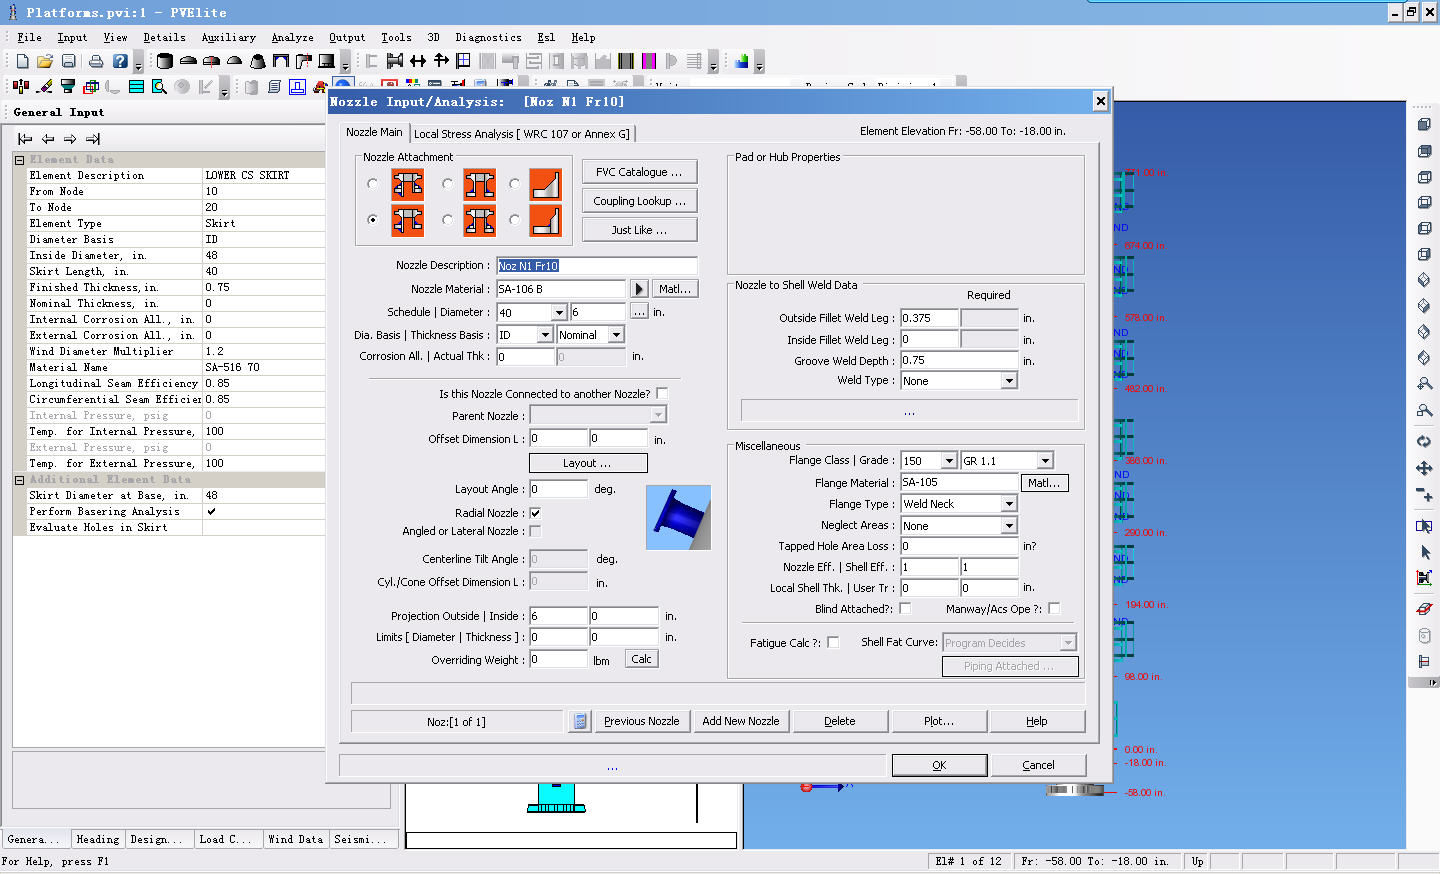Image resolution: width=1440 pixels, height=874 pixels.
Task: Select the skirt element toolbar icon
Action: tap(326, 62)
